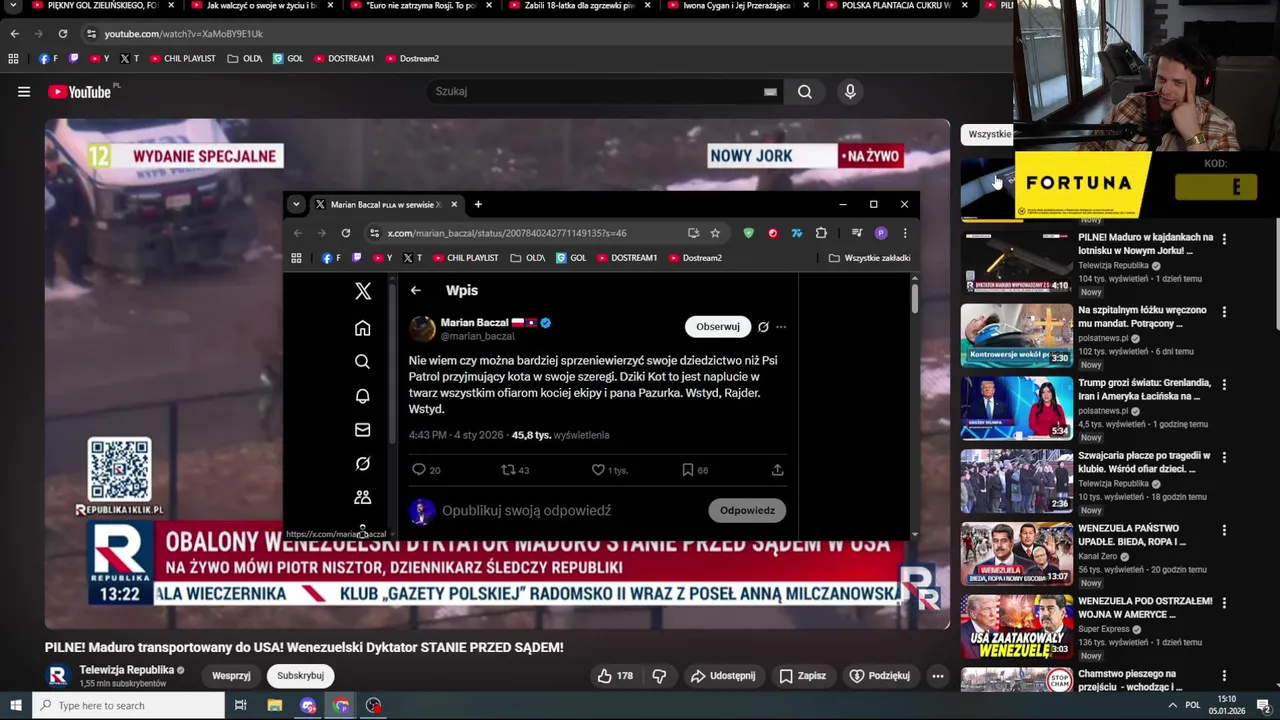Viewport: 1280px width, 720px height.
Task: Open tab list dropdown in main Chrome
Action: pos(13,6)
